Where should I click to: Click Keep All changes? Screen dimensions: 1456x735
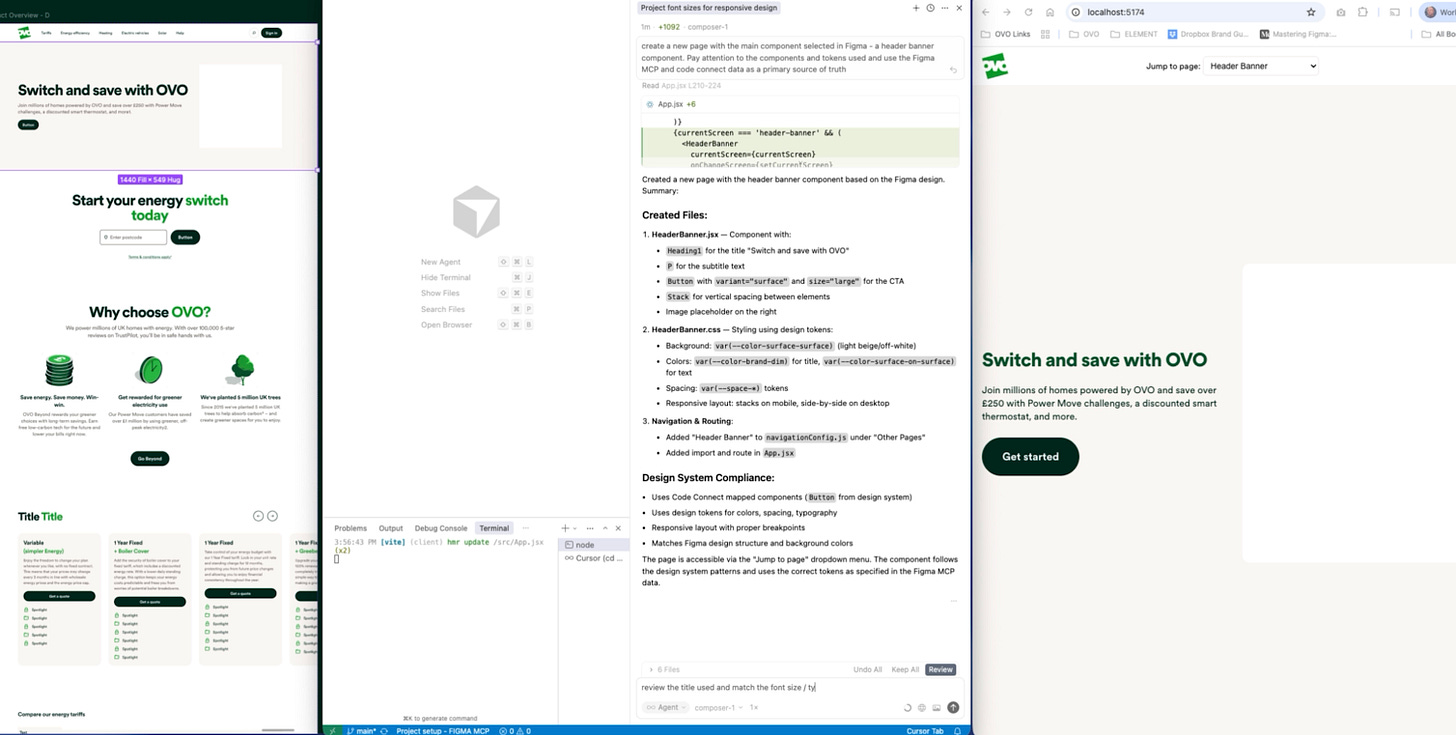click(905, 669)
